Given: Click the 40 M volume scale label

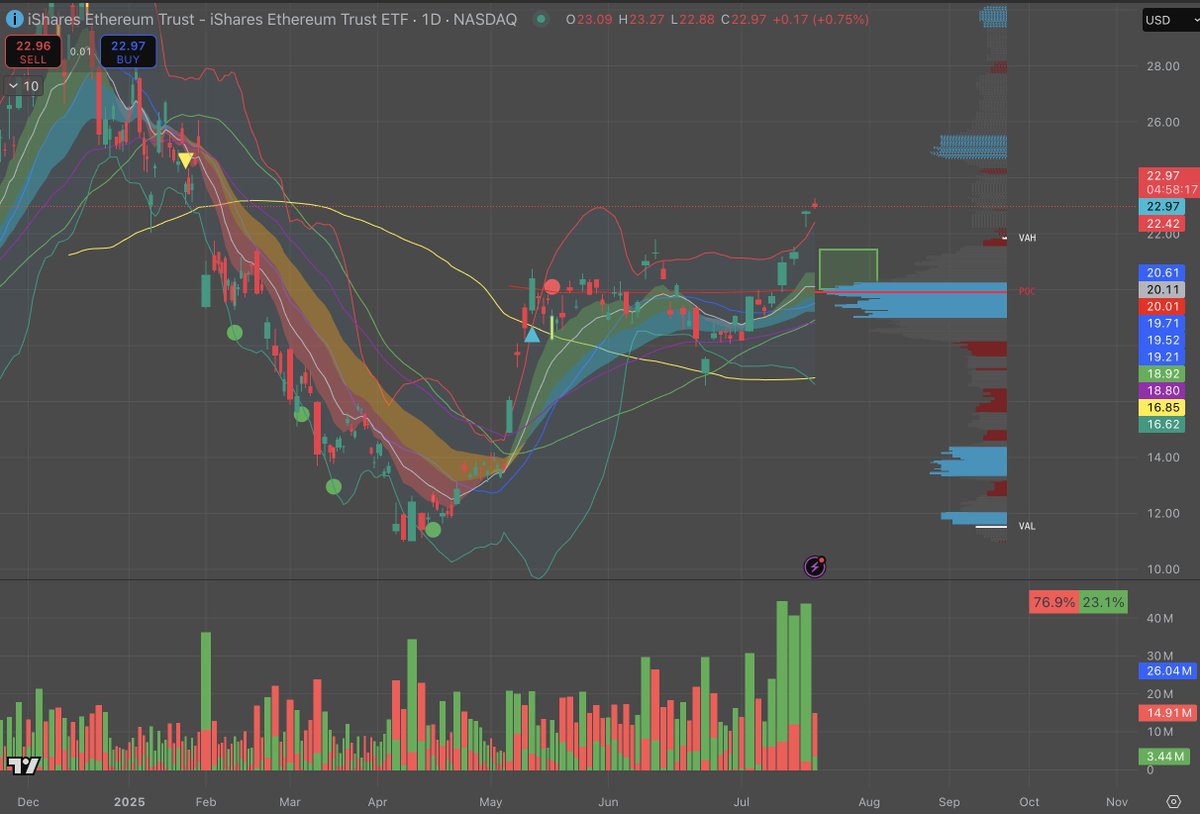Looking at the screenshot, I should (1160, 619).
